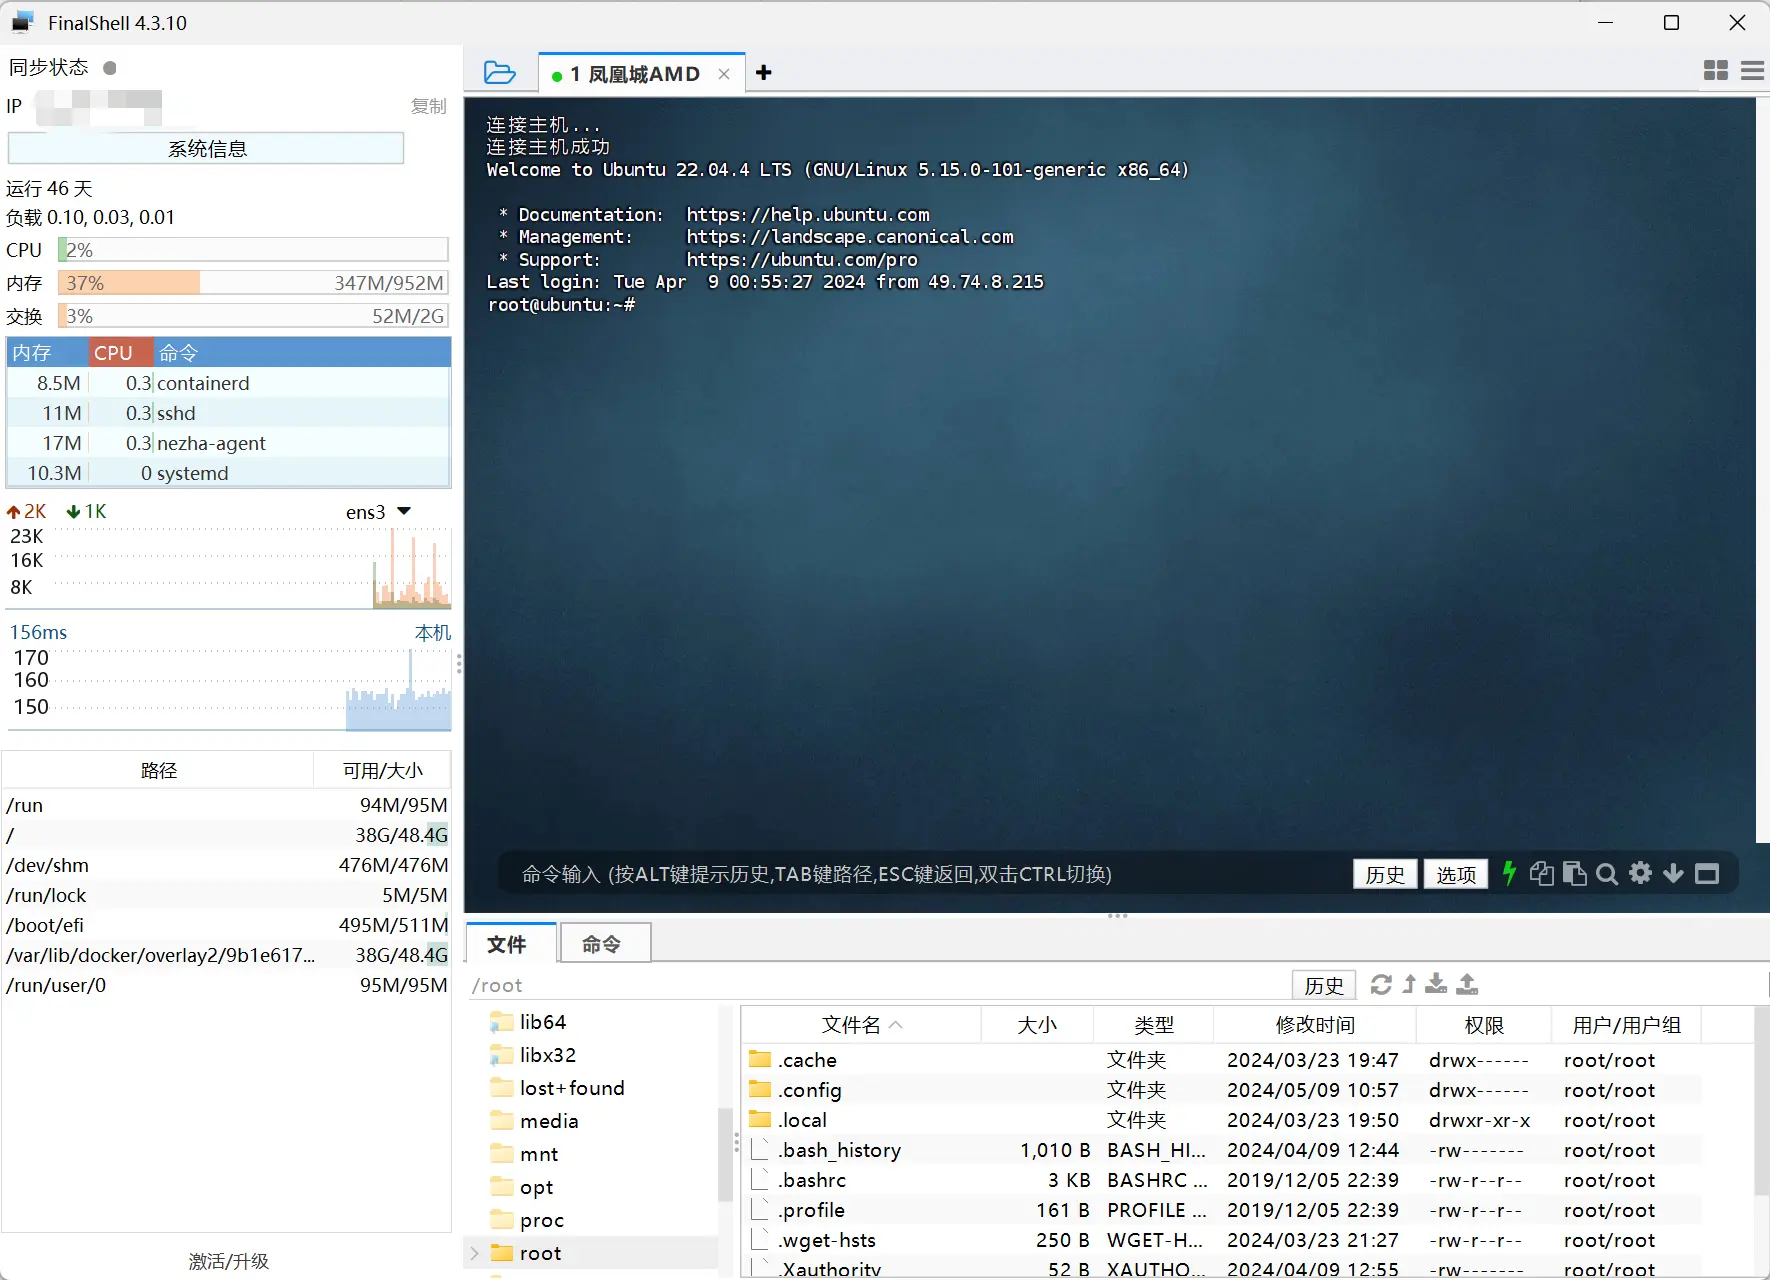
Task: Click the file download icon
Action: point(1436,984)
